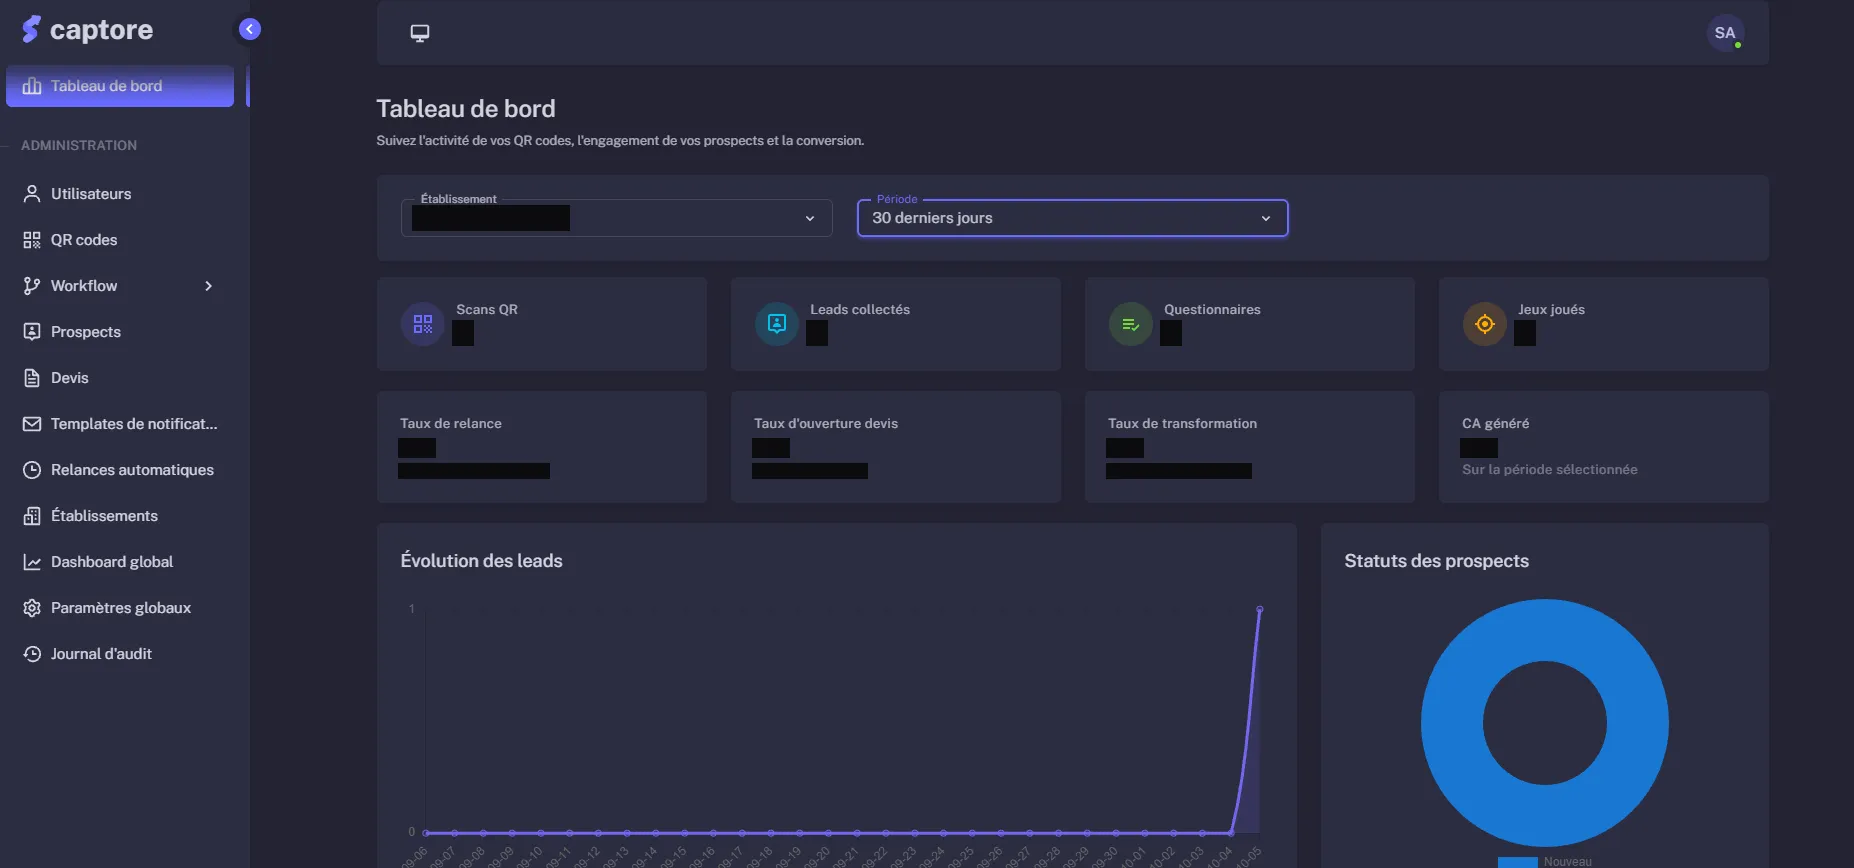
Task: Click the captore logo
Action: coord(88,30)
